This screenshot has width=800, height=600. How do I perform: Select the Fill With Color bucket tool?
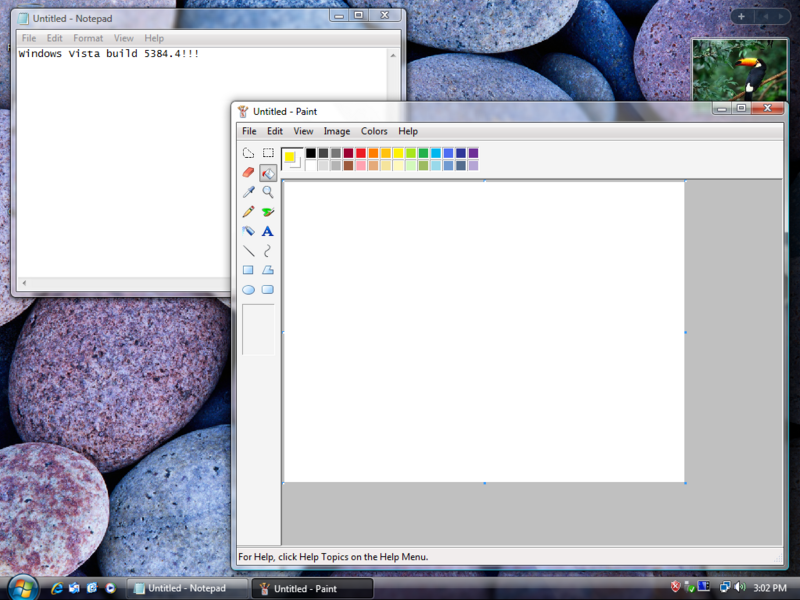268,172
